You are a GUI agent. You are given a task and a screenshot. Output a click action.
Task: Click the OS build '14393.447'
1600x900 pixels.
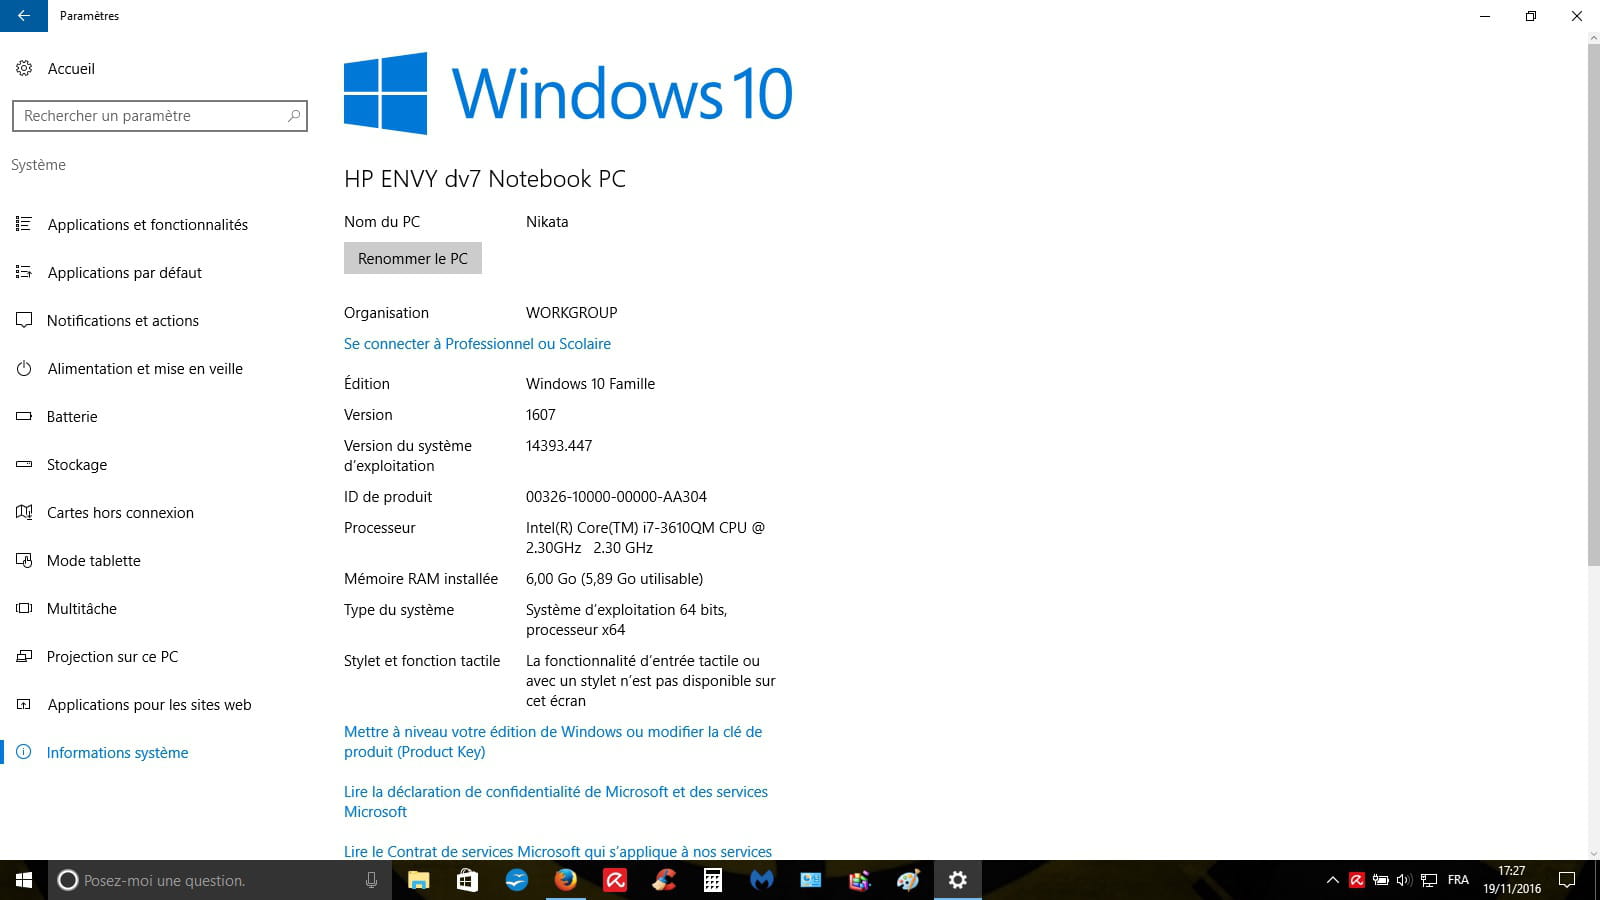click(x=559, y=446)
